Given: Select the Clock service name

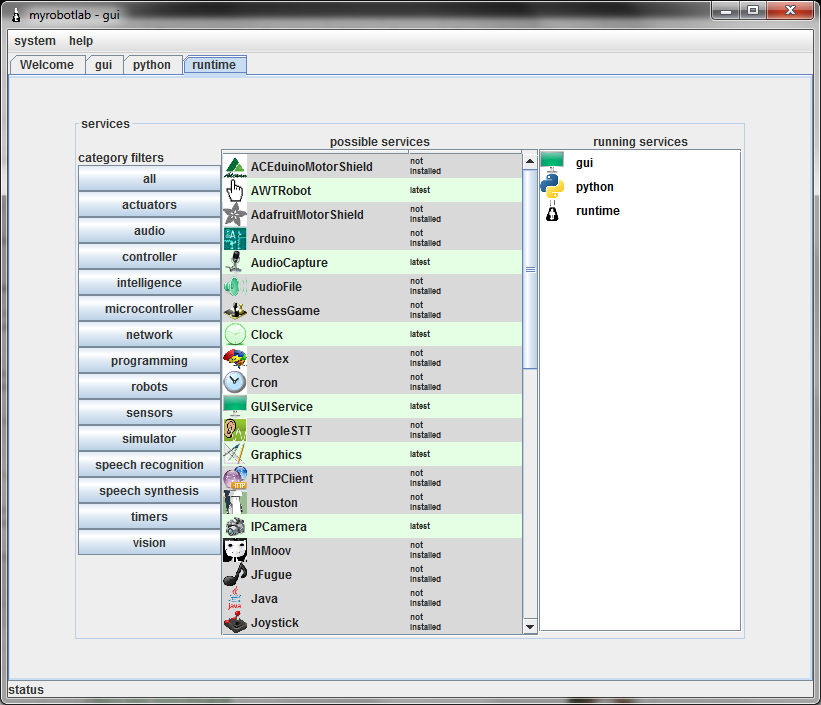Looking at the screenshot, I should (267, 335).
